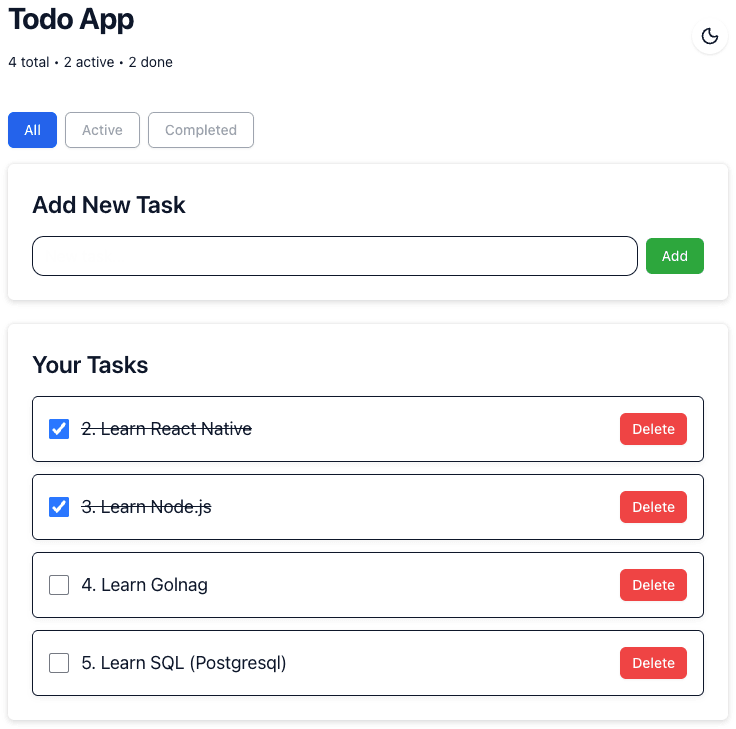
Task: Delete the Learn Node.js task
Action: (x=653, y=507)
